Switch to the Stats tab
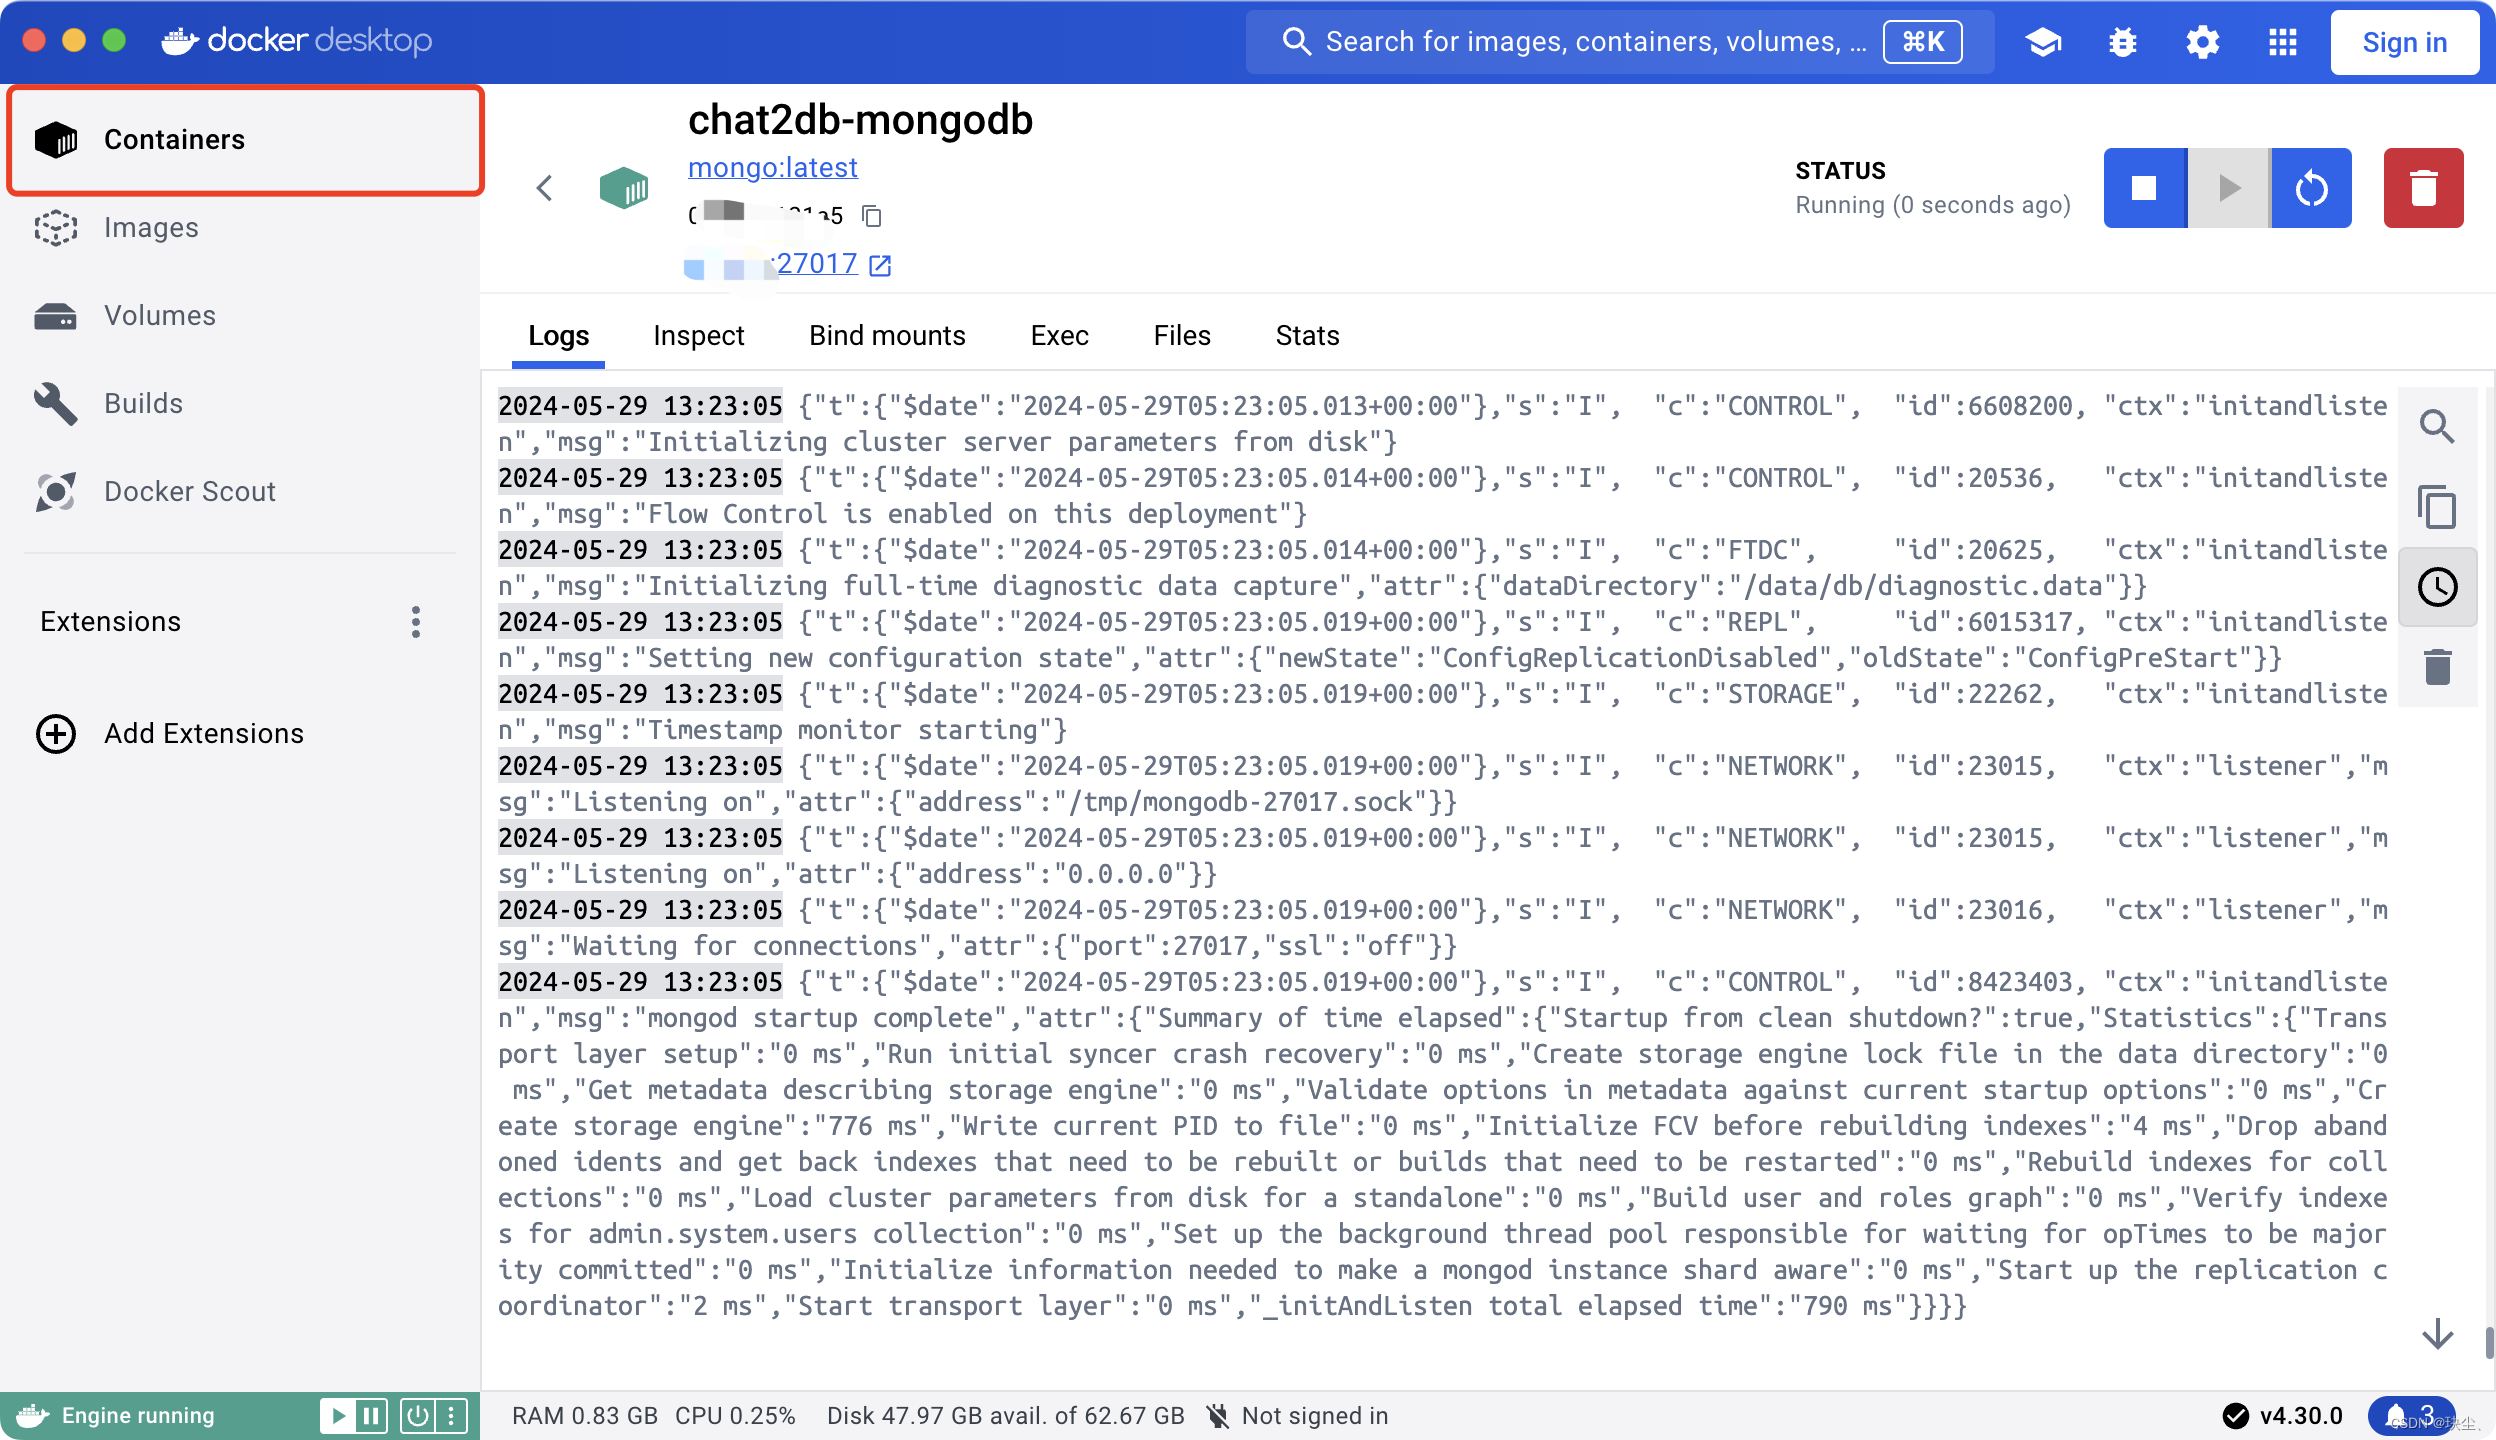Viewport: 2496px width, 1440px height. coord(1306,334)
